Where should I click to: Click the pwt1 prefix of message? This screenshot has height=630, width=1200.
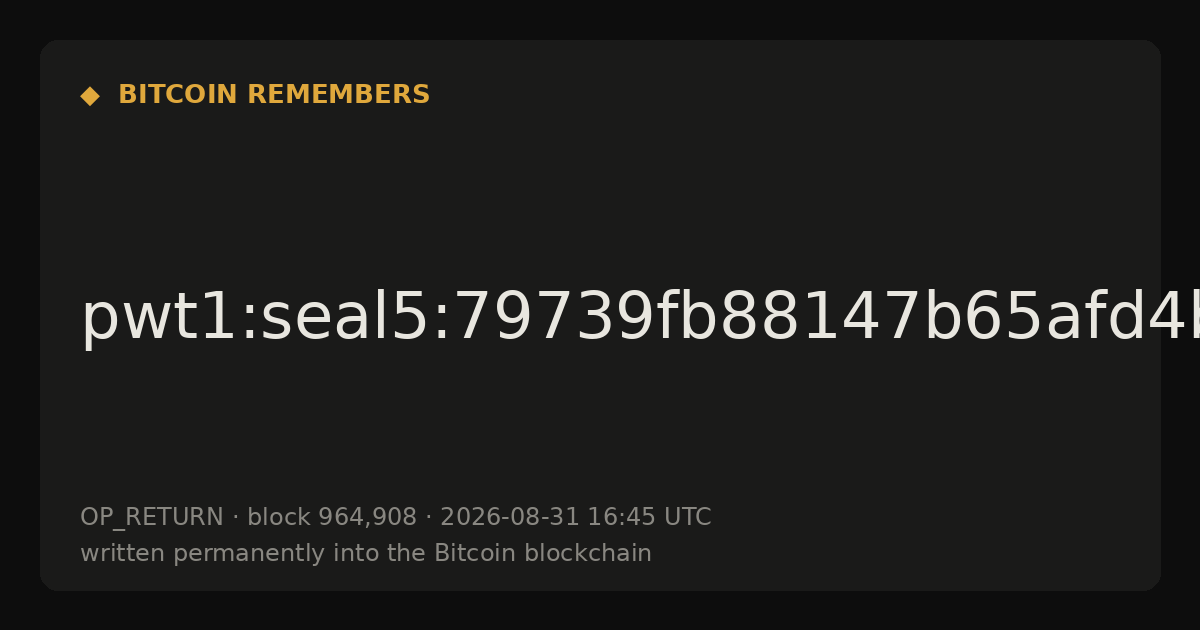(154, 320)
